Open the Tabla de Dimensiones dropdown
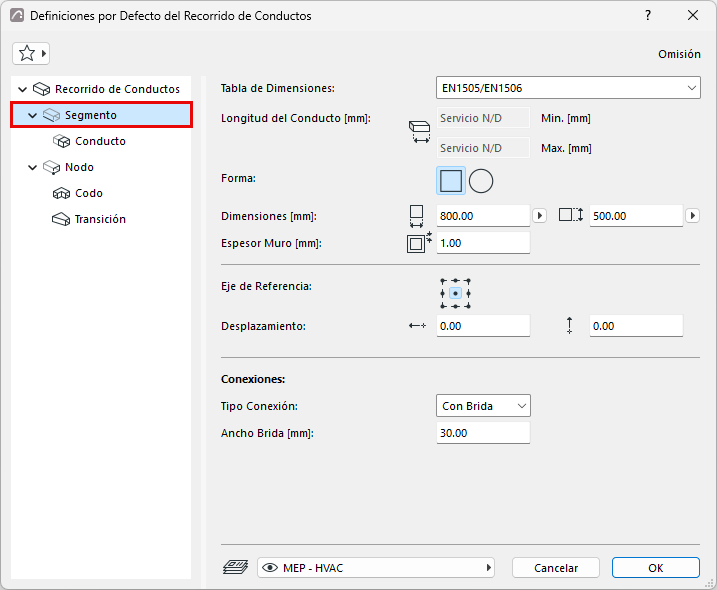Image resolution: width=717 pixels, height=590 pixels. (x=568, y=88)
